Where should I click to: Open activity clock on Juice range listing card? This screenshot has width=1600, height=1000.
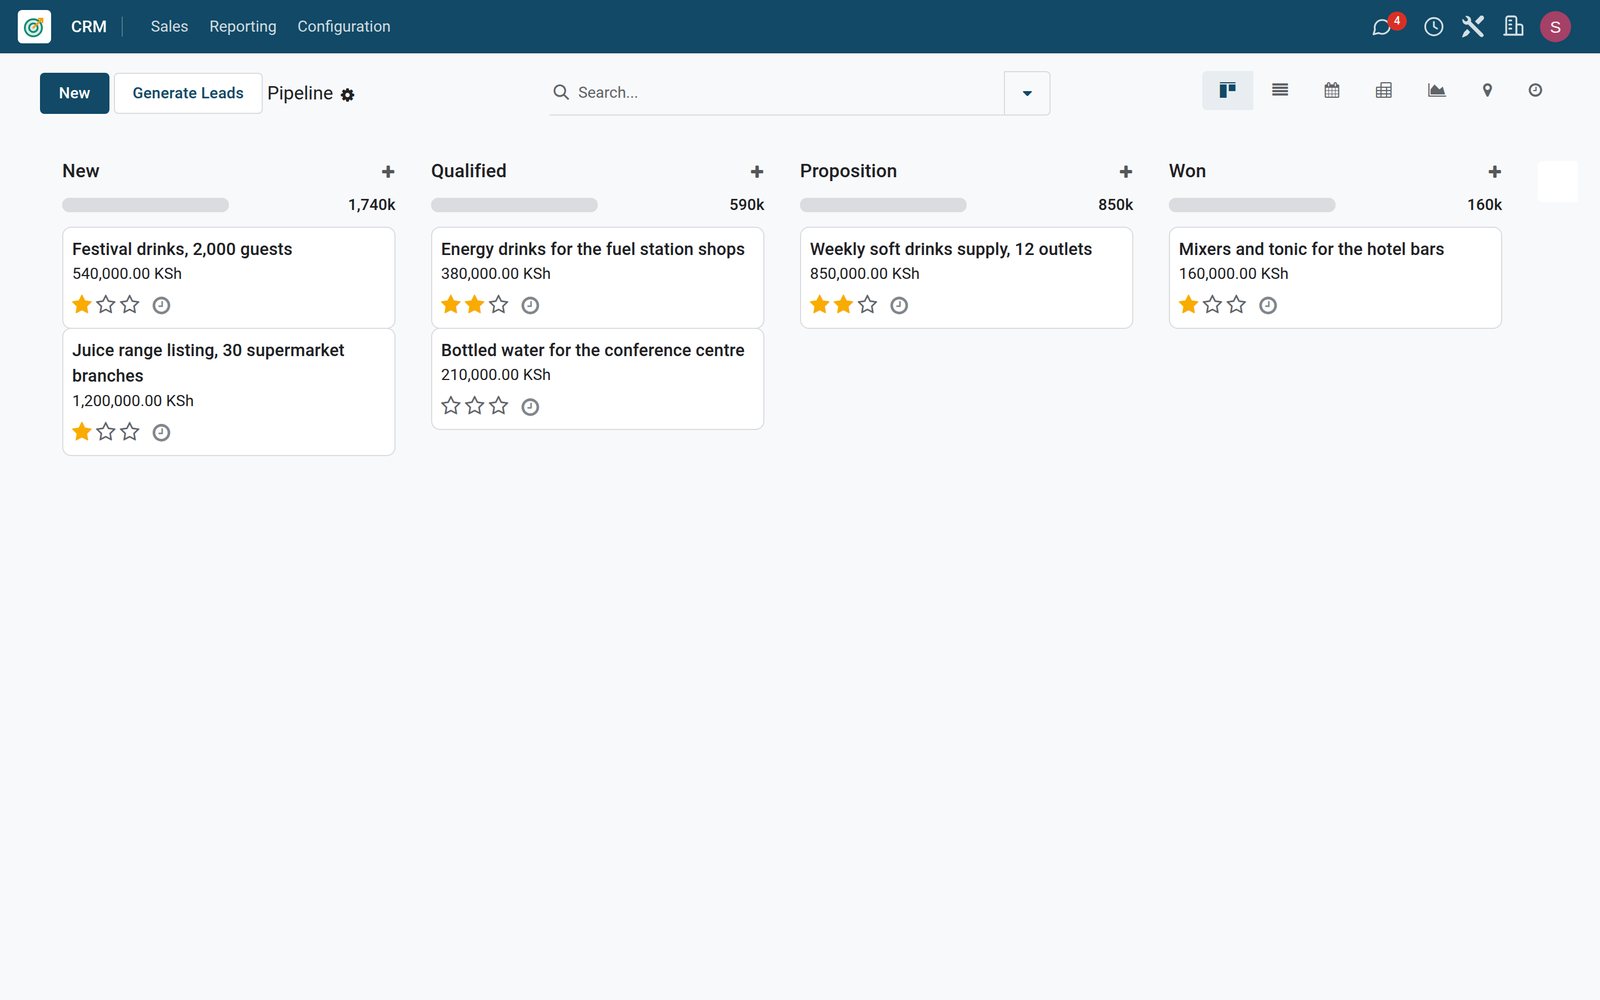161,433
